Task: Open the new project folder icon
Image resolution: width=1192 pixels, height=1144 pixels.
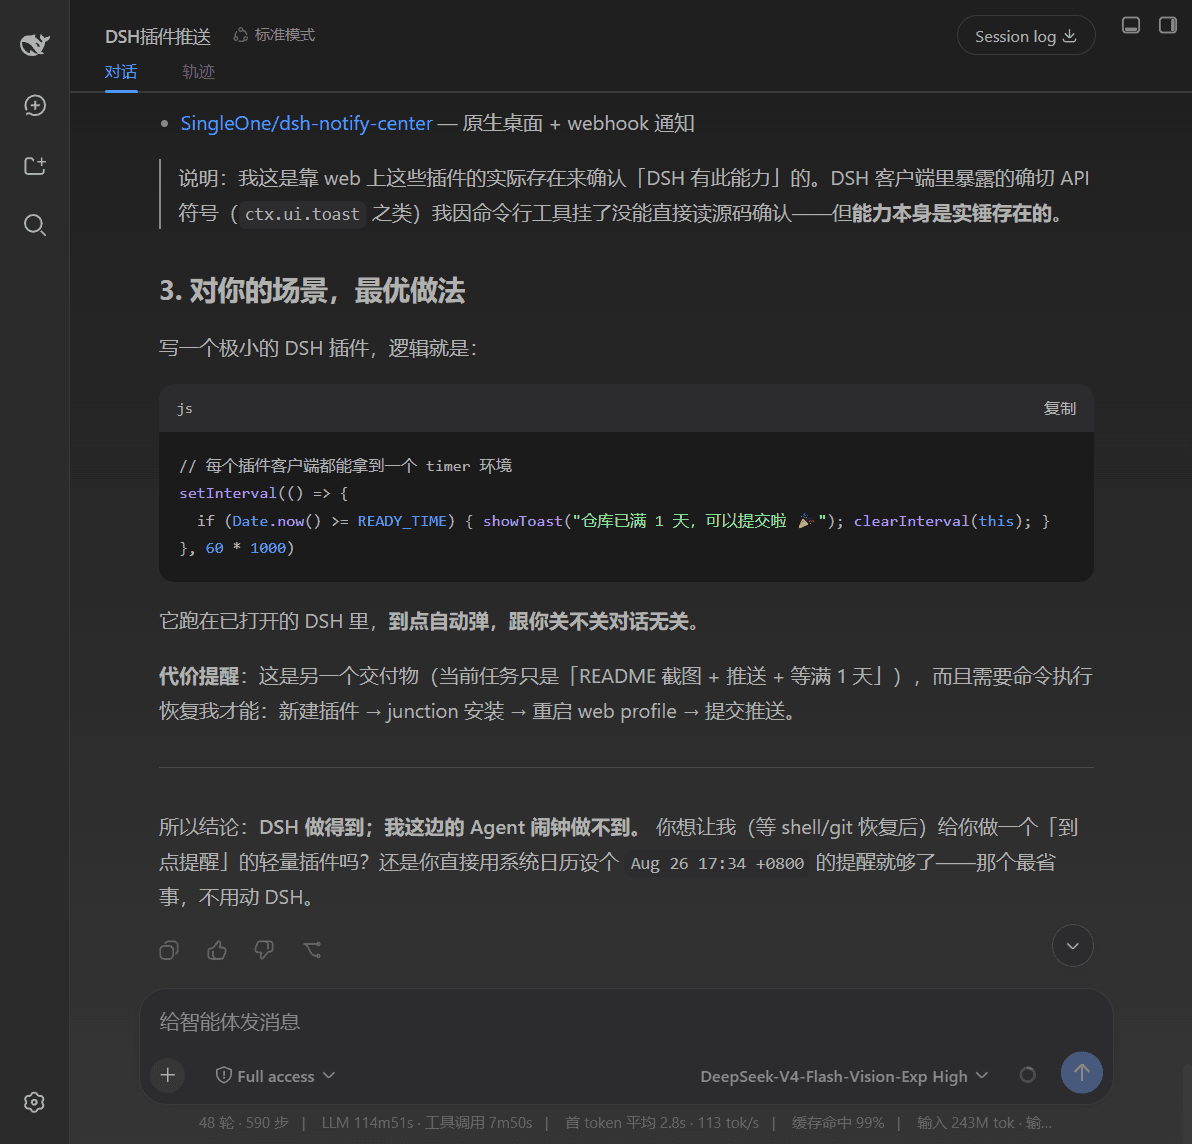Action: click(34, 166)
